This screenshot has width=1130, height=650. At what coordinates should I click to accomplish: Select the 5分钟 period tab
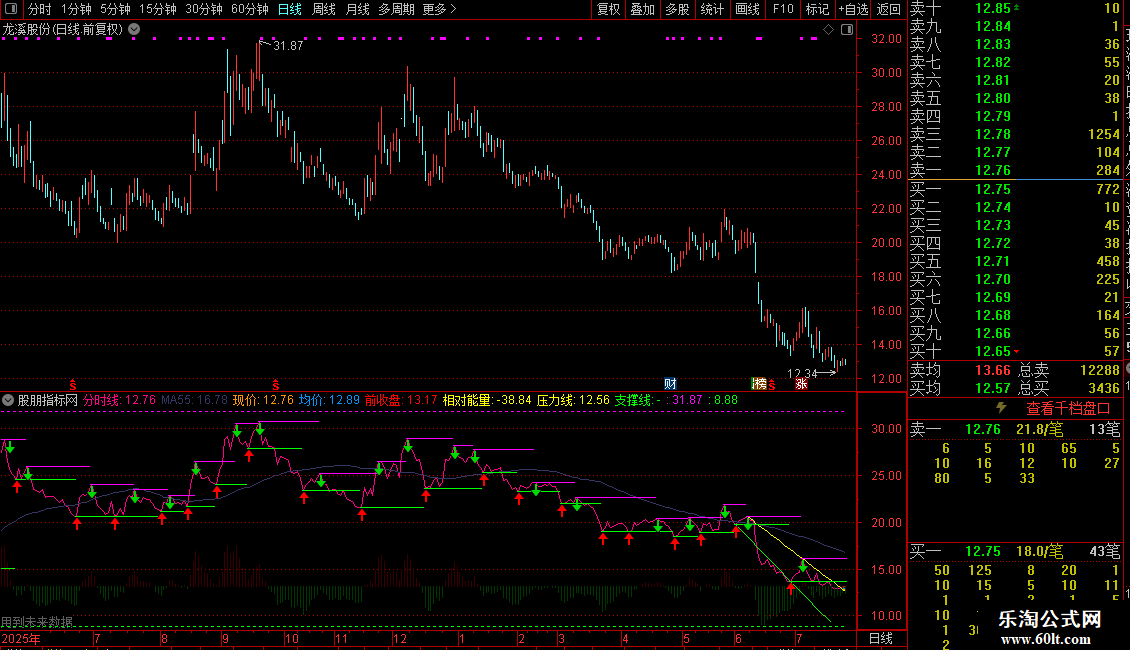pyautogui.click(x=115, y=9)
